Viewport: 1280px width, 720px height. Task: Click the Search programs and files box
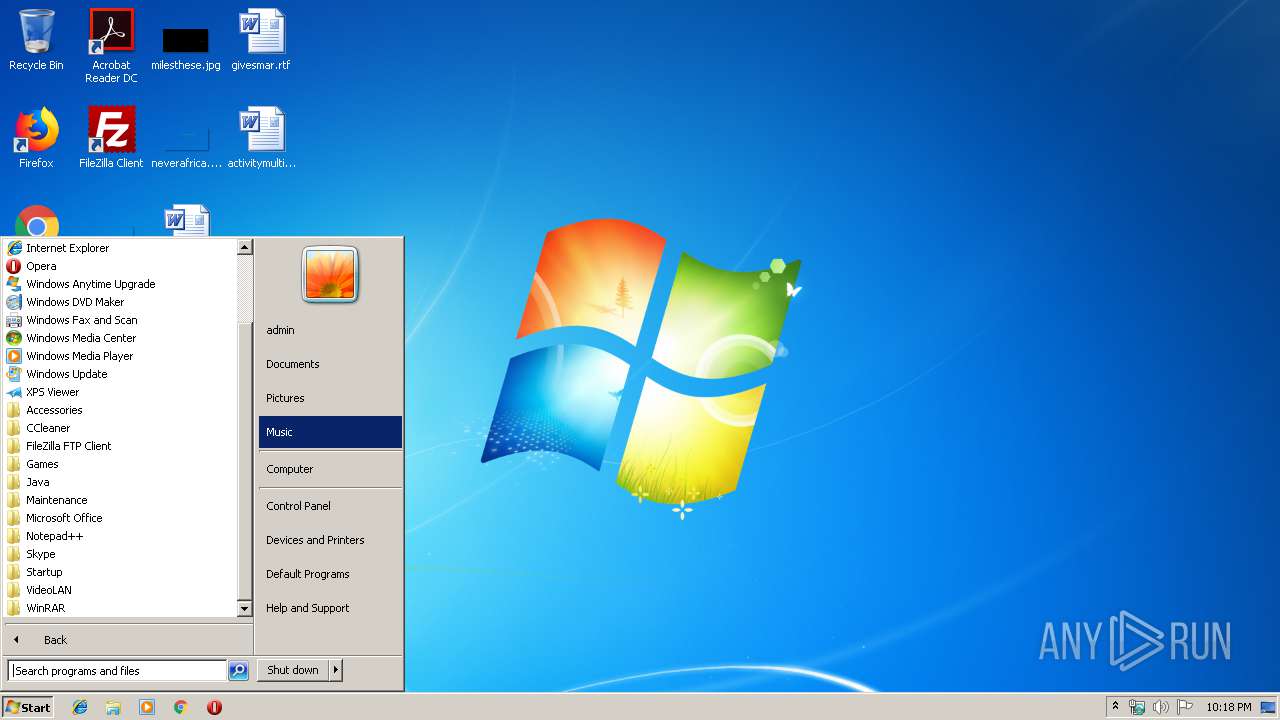pyautogui.click(x=117, y=671)
